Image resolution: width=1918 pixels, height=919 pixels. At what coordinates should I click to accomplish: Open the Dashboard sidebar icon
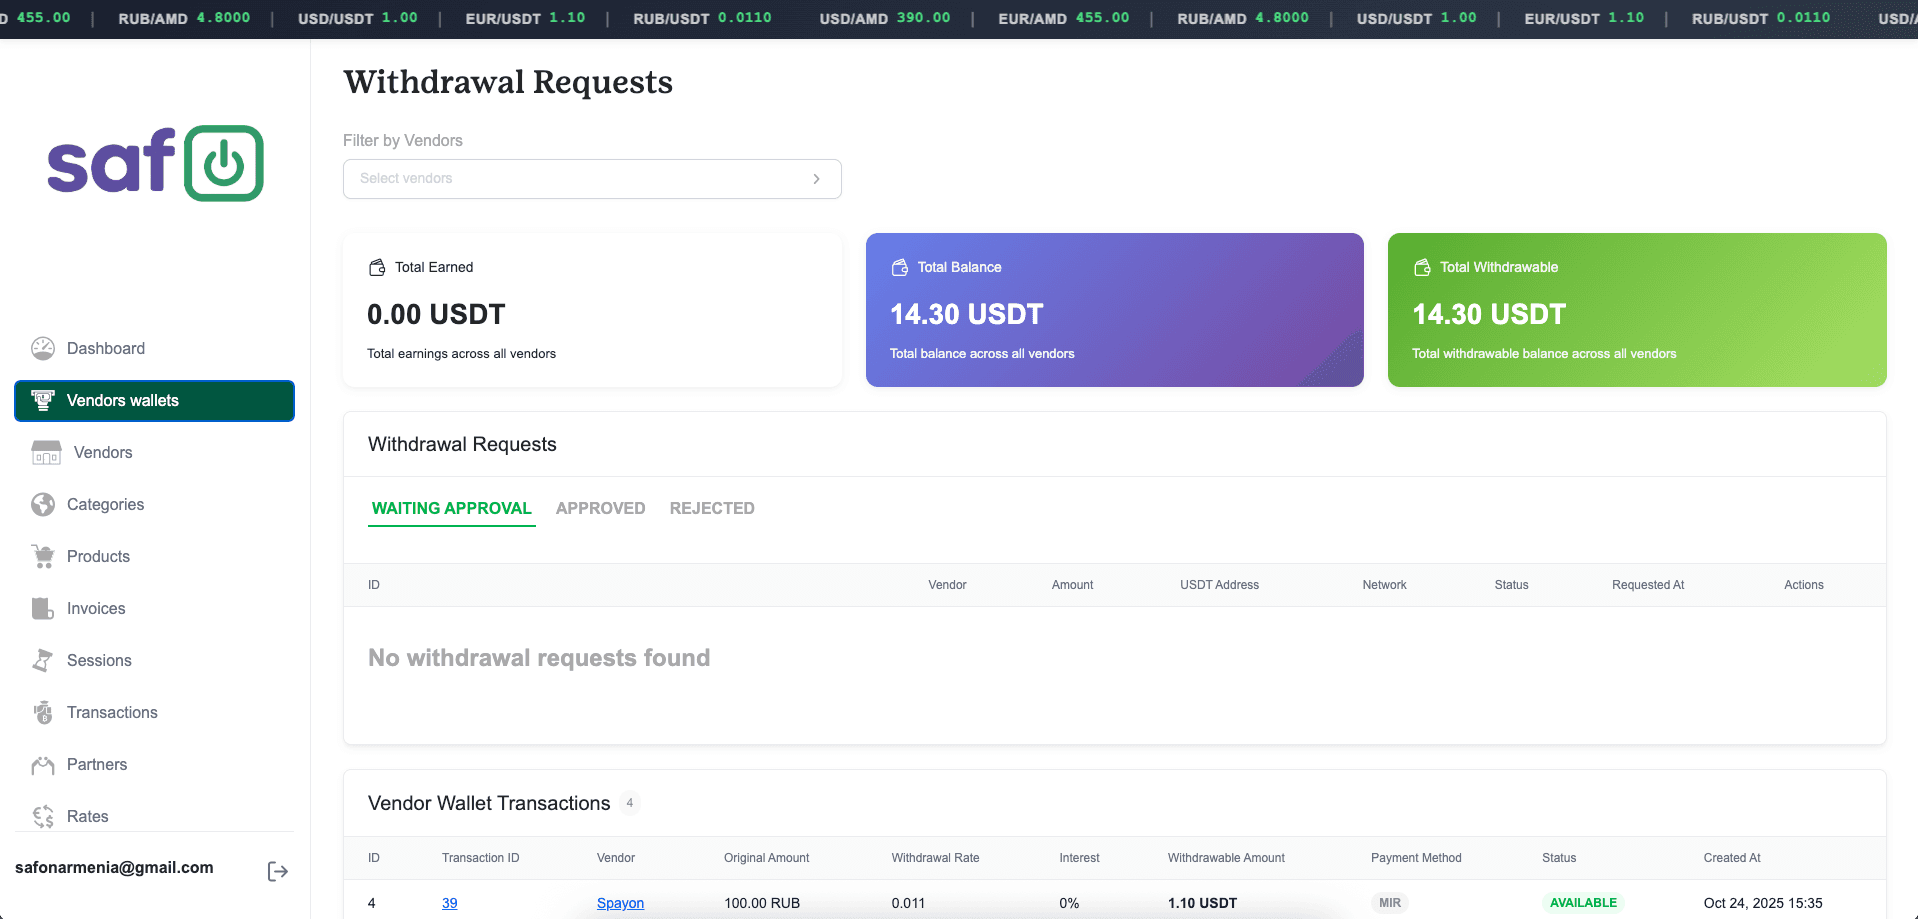[x=43, y=348]
